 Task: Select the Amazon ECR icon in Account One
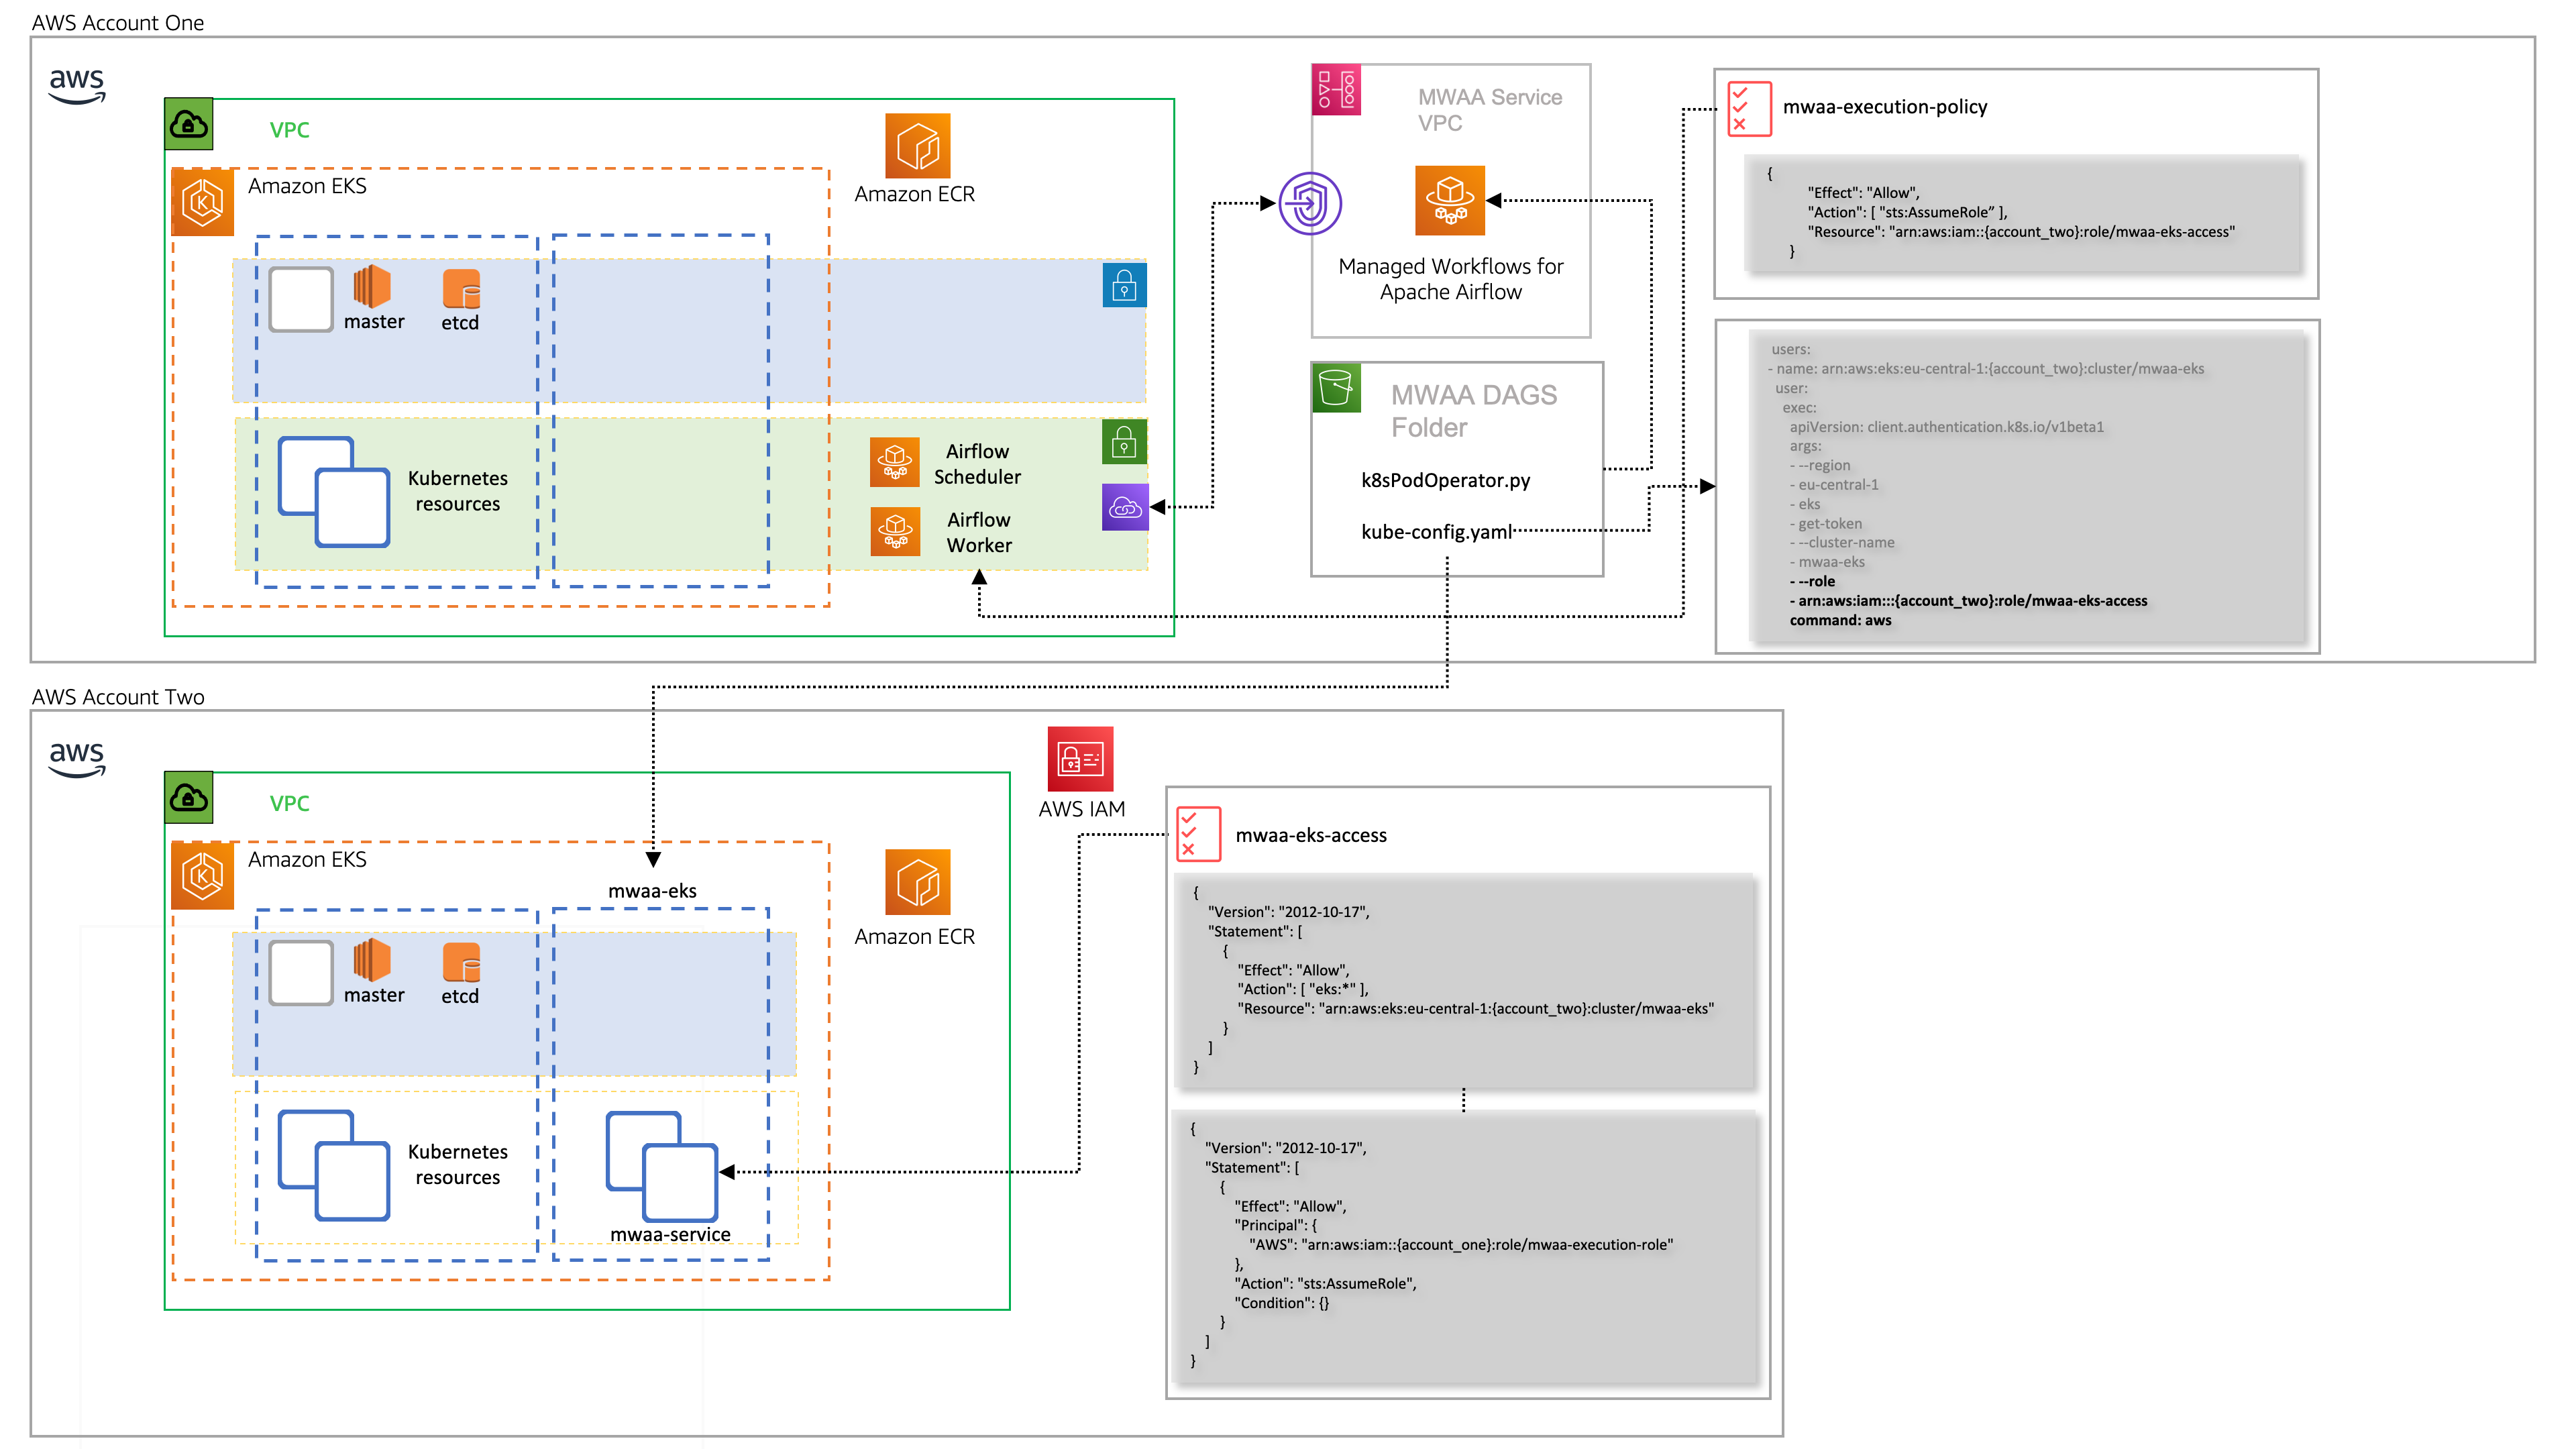917,146
